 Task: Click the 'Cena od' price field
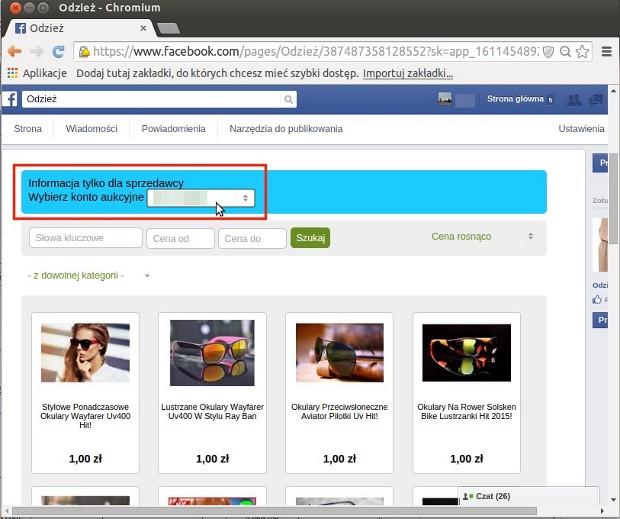coord(180,238)
